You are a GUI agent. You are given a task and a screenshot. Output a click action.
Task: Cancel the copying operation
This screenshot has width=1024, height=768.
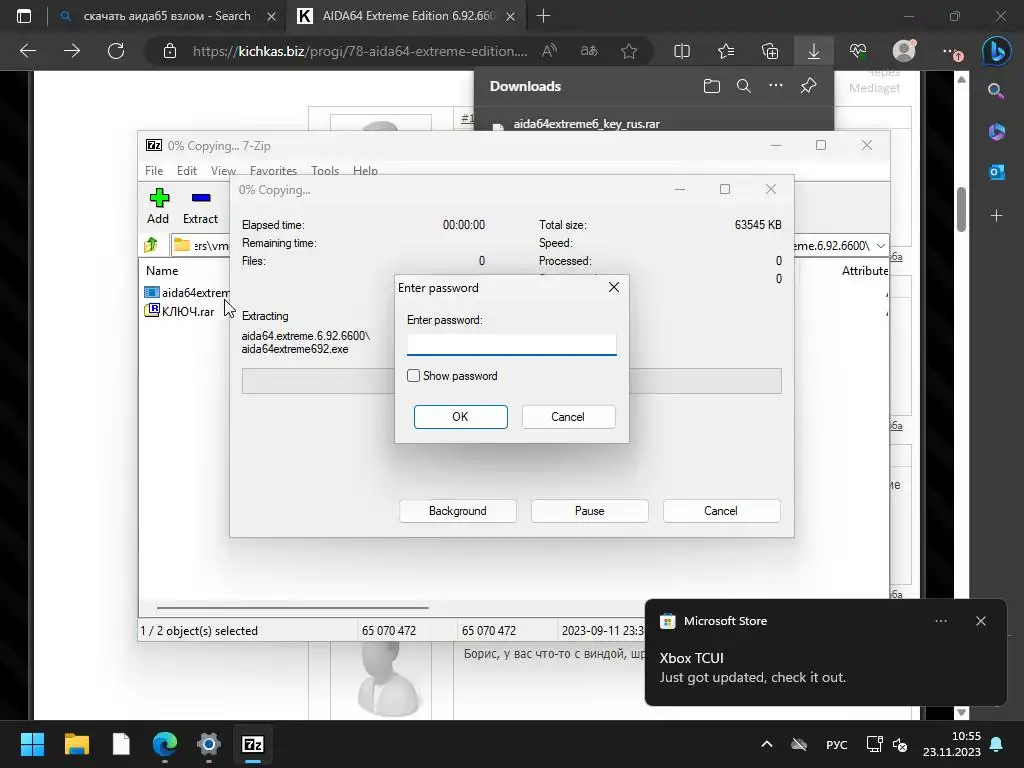tap(721, 511)
